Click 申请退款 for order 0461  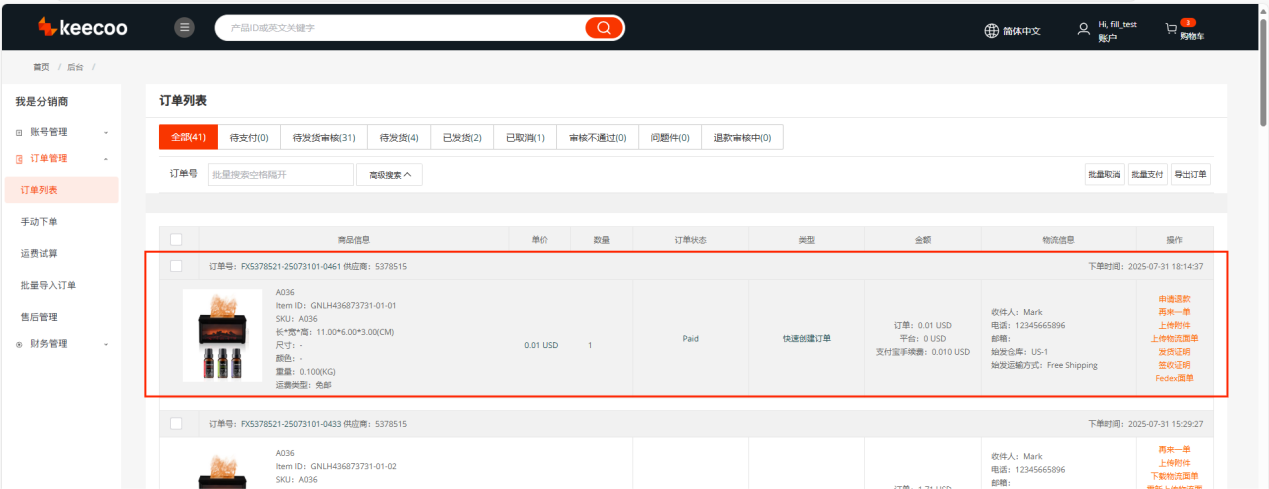(1174, 299)
